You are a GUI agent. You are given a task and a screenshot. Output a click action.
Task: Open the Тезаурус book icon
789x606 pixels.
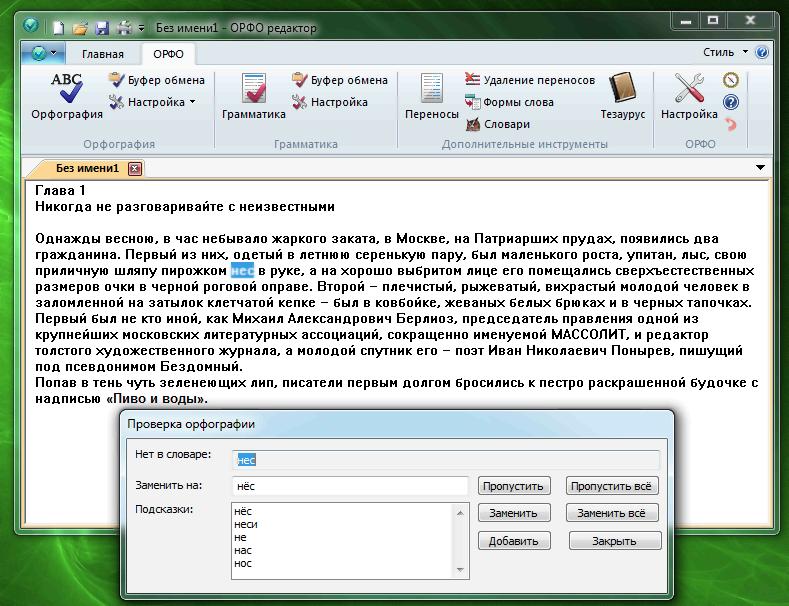(x=622, y=96)
